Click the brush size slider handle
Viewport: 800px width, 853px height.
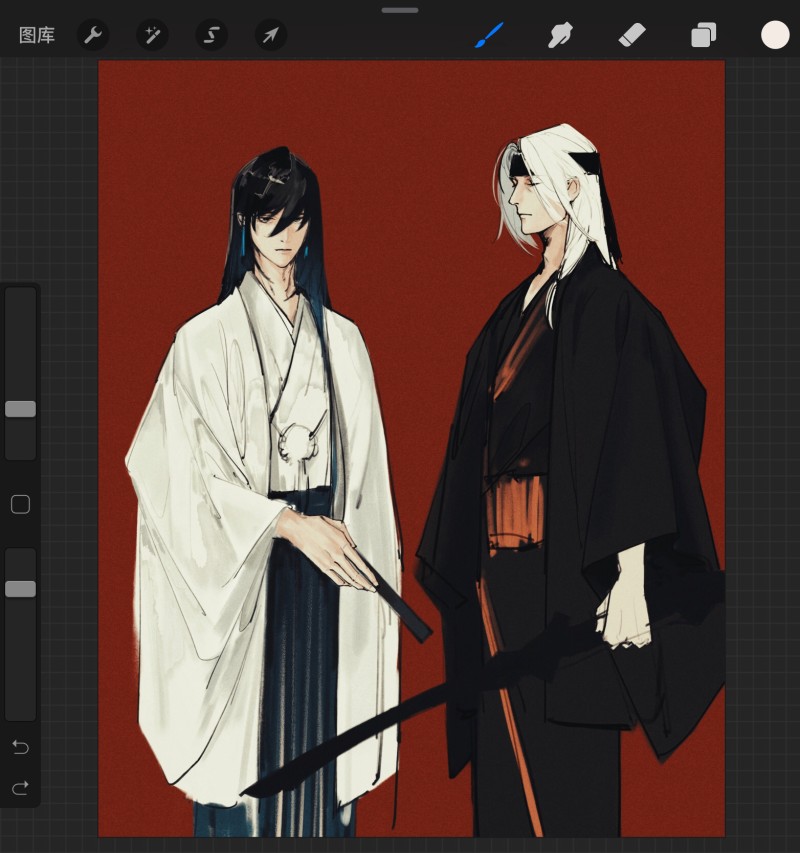pos(21,409)
